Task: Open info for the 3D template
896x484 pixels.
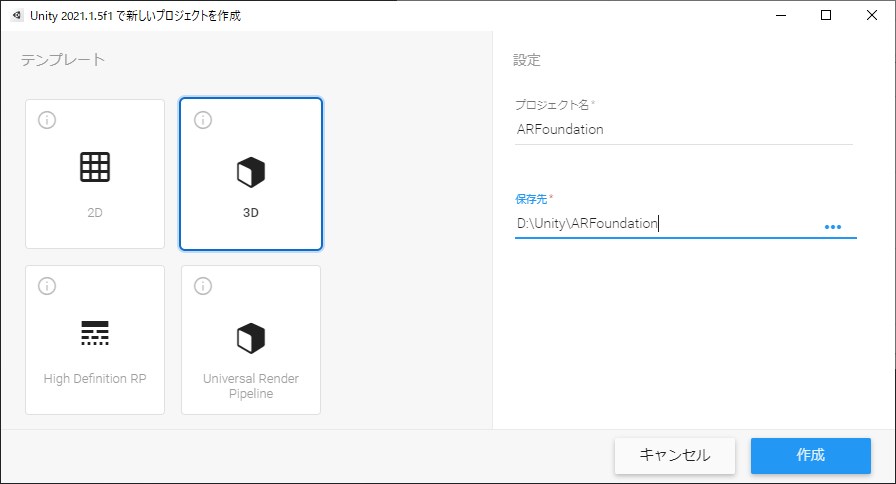Action: point(203,120)
